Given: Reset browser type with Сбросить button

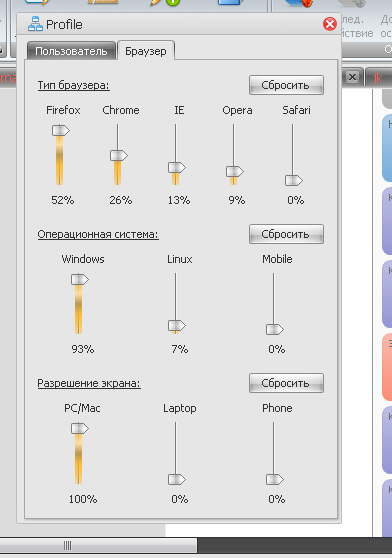Looking at the screenshot, I should [286, 85].
